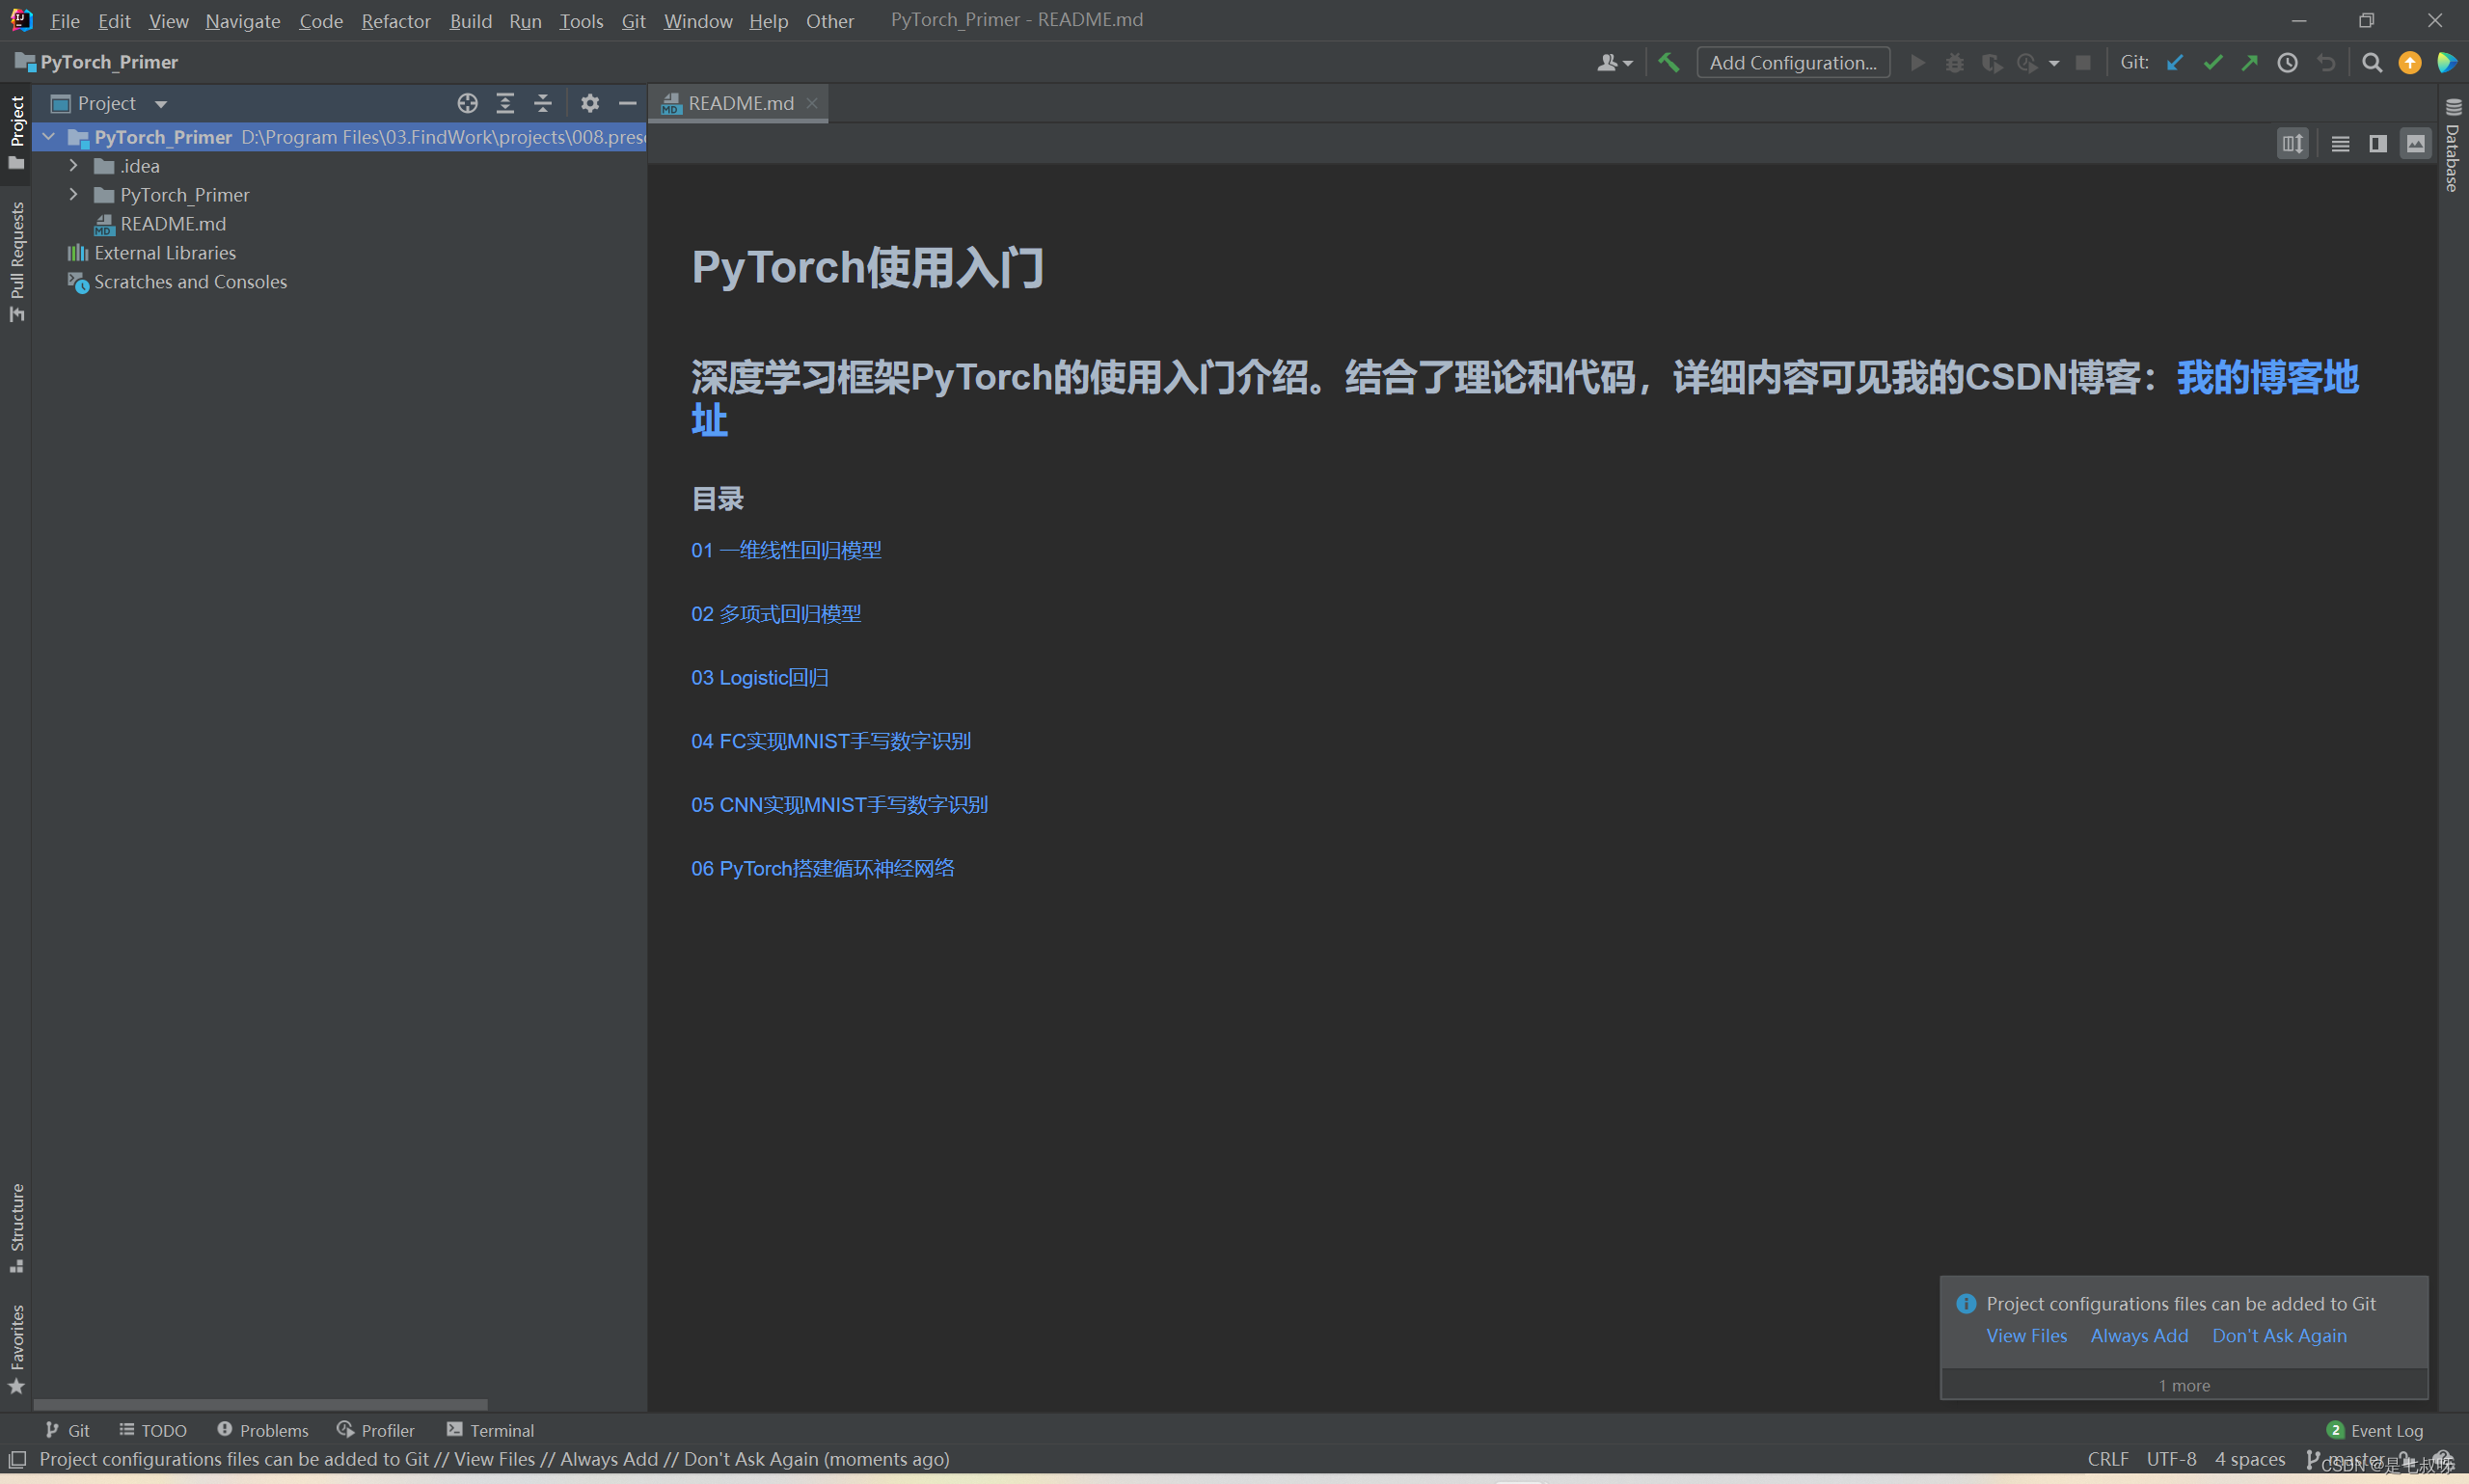Viewport: 2469px width, 1484px height.
Task: Click Git Update Project blue arrow
Action: tap(2175, 62)
